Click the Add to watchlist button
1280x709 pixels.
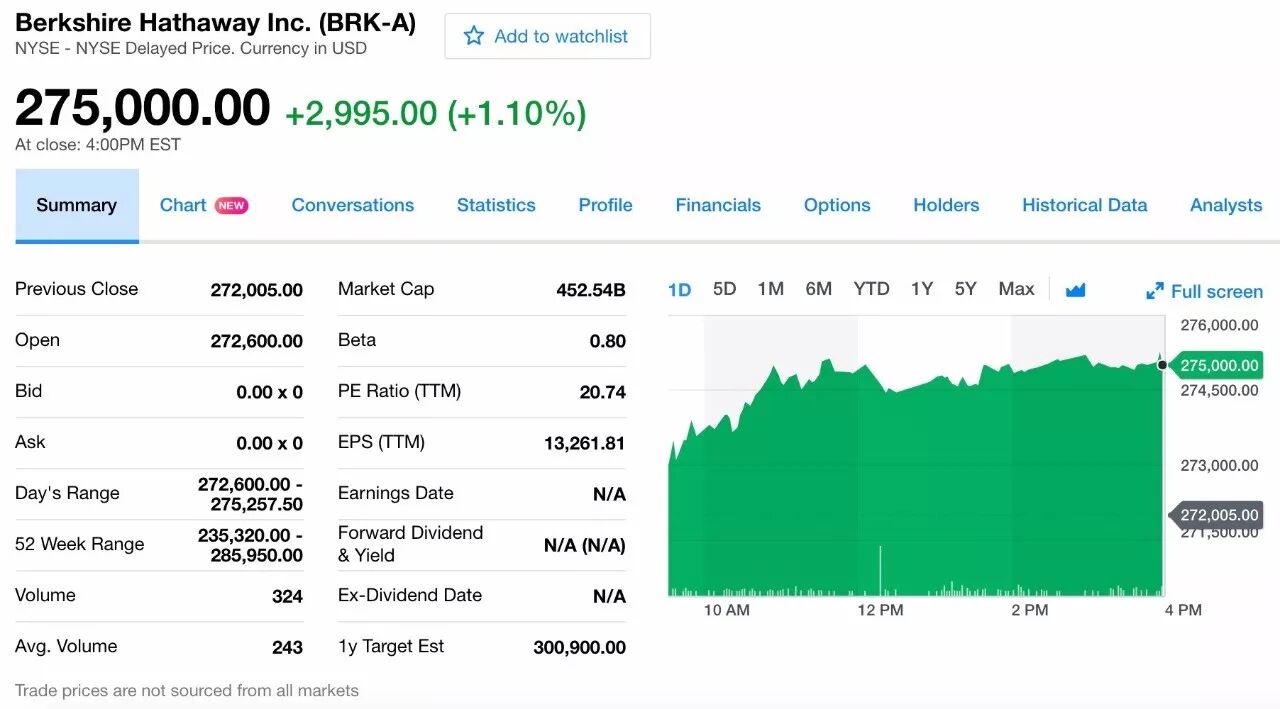click(547, 36)
